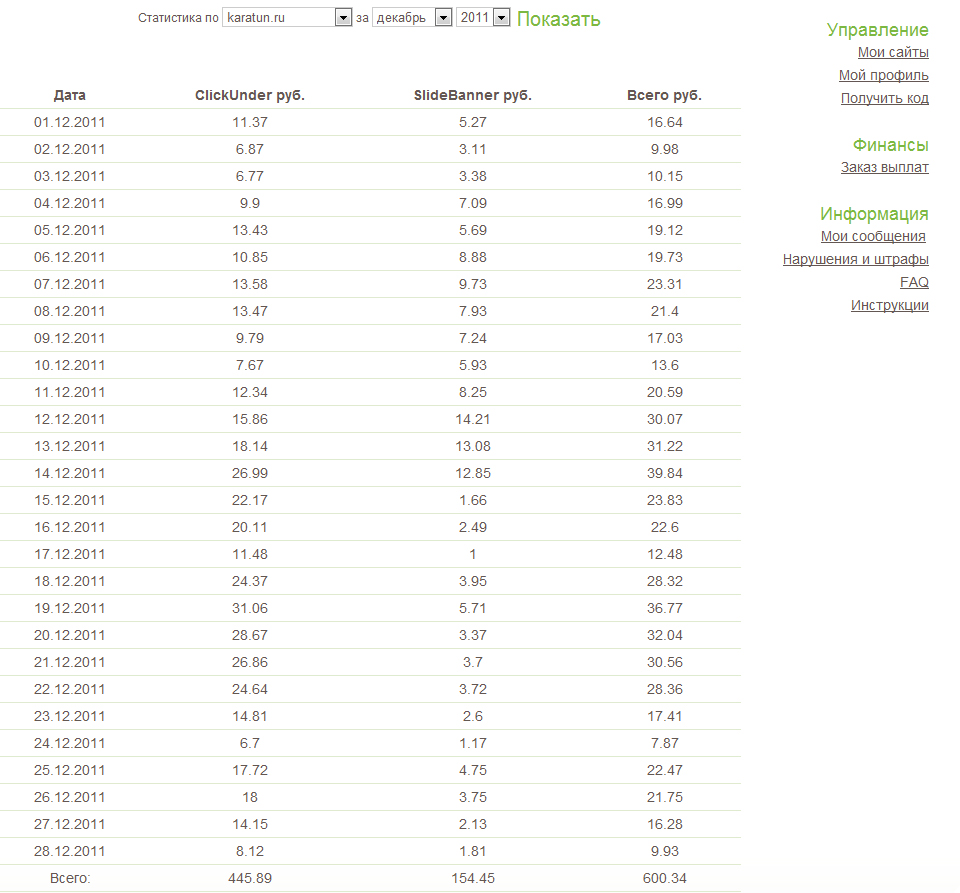This screenshot has width=960, height=893.
Task: Click ClickUnder value 20.11
Action: pos(250,527)
